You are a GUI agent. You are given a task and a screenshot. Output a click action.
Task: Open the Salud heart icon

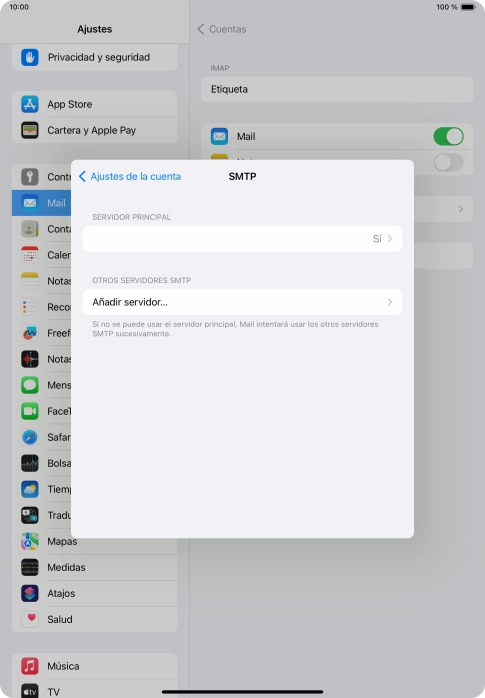(30, 619)
